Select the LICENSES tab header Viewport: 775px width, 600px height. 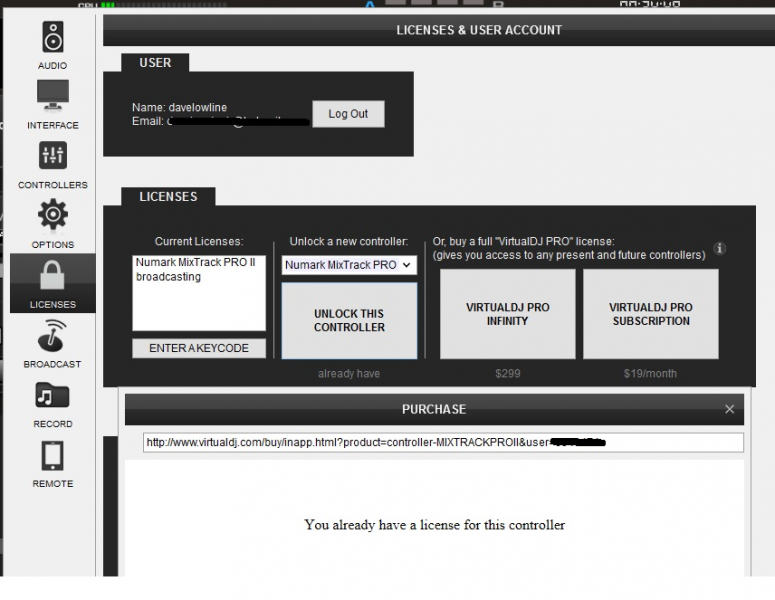[x=168, y=196]
